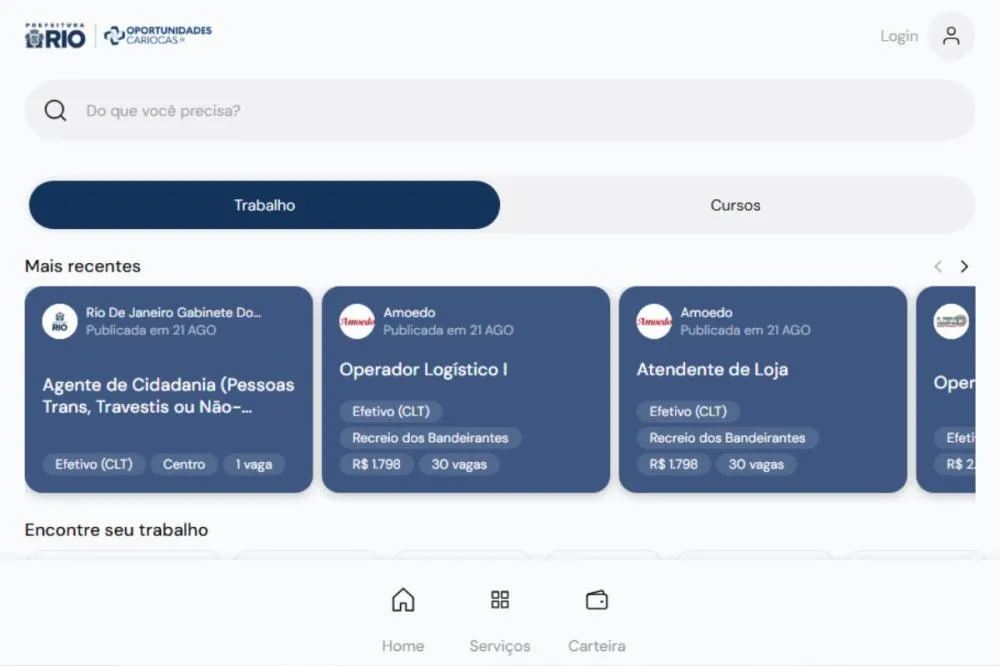Click the Login link
This screenshot has width=1000, height=666.
coord(899,36)
